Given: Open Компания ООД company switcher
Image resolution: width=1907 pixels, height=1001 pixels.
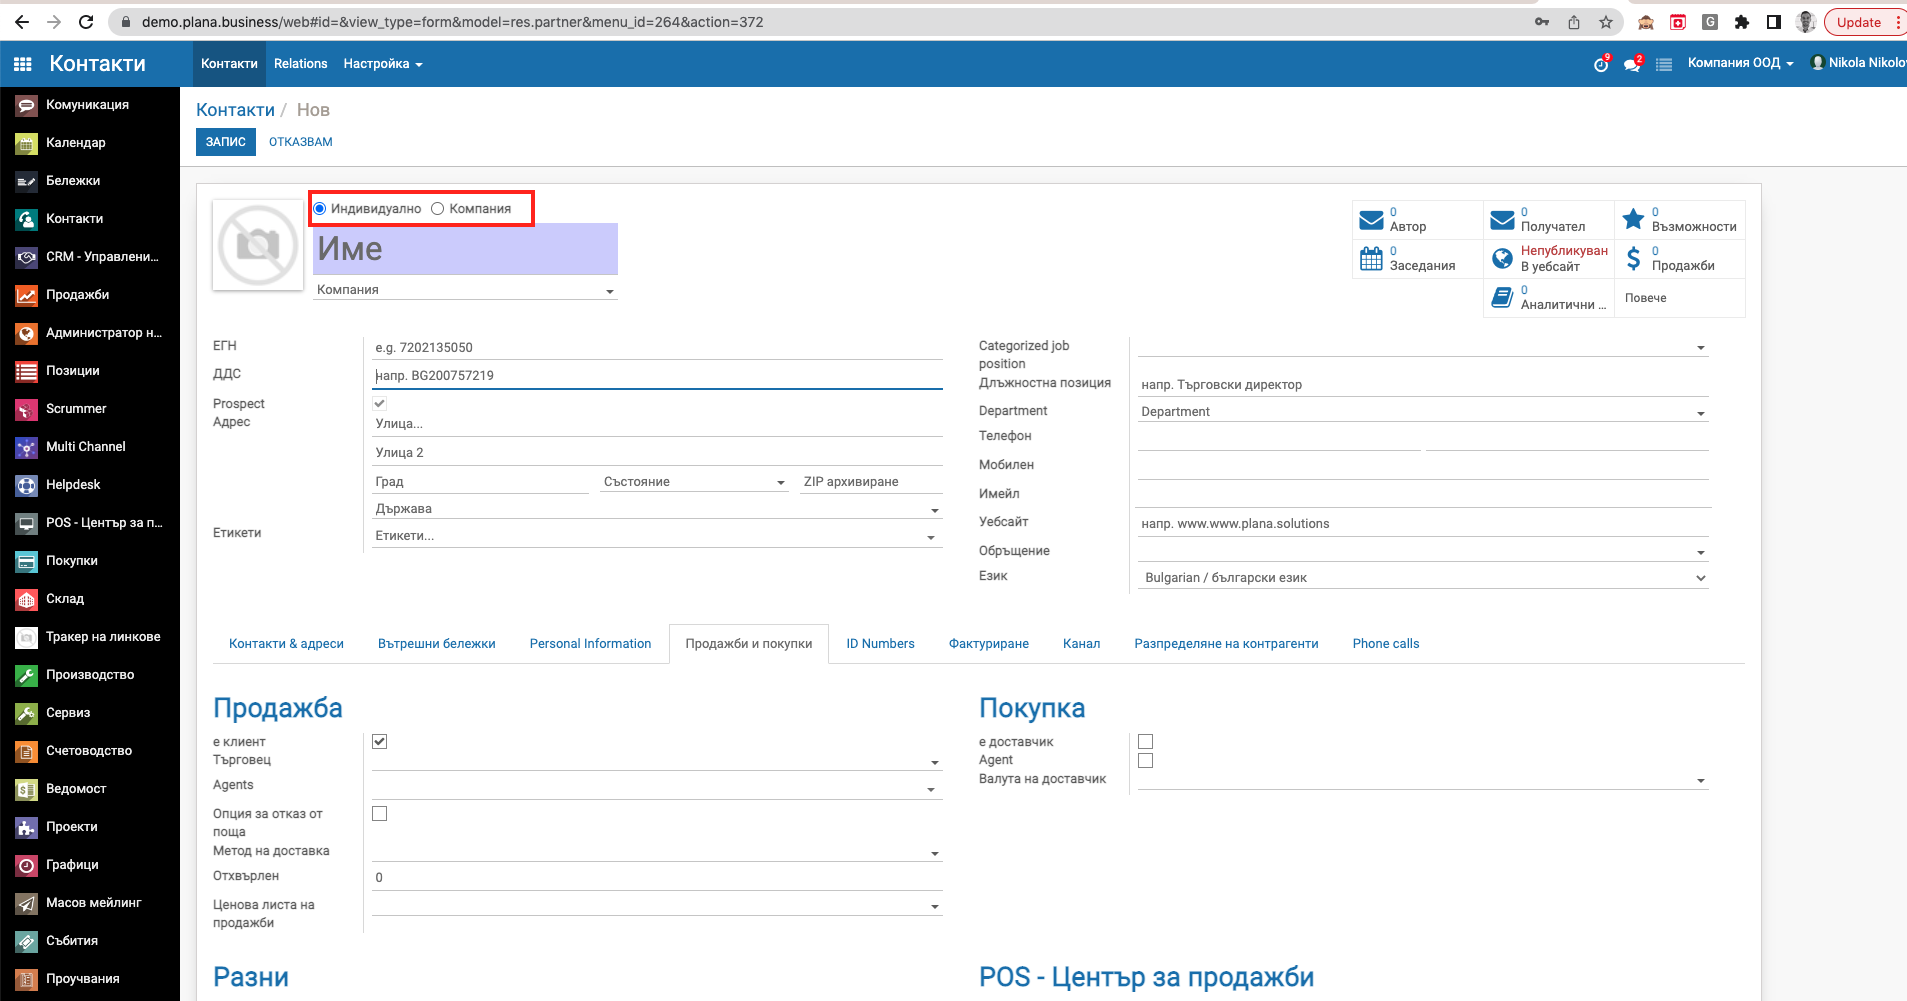Looking at the screenshot, I should [1740, 63].
